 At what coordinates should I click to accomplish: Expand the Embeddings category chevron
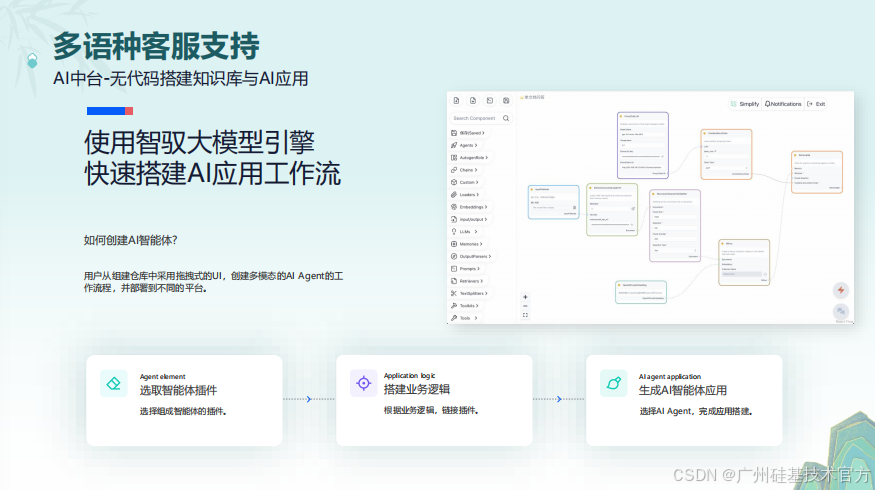[486, 207]
